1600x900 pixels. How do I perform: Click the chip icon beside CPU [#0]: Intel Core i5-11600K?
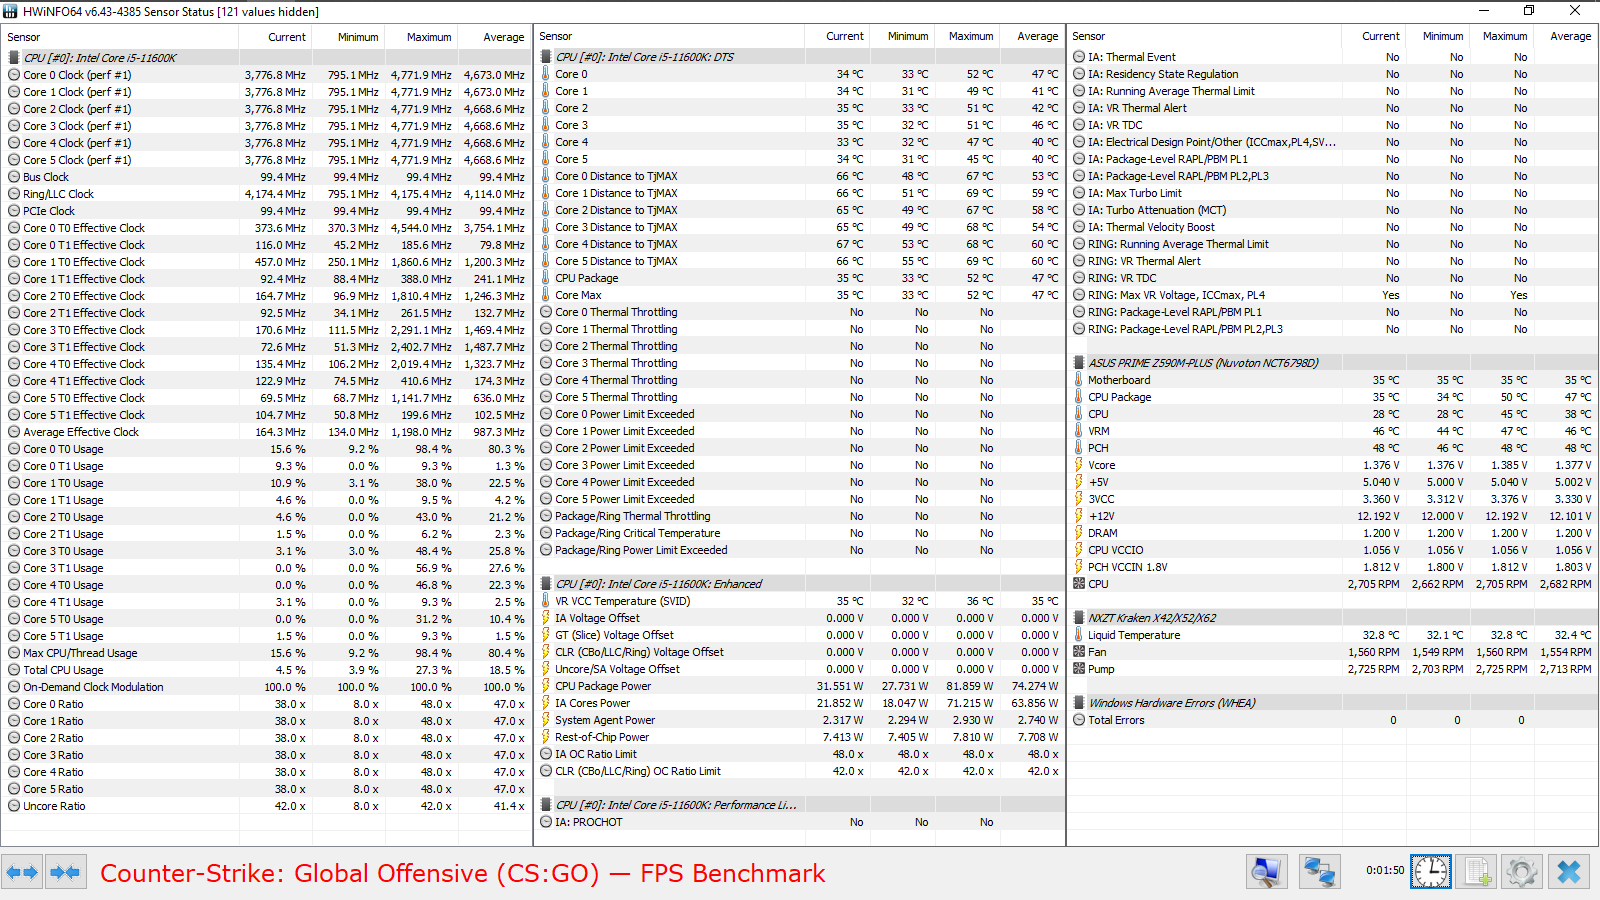point(14,58)
